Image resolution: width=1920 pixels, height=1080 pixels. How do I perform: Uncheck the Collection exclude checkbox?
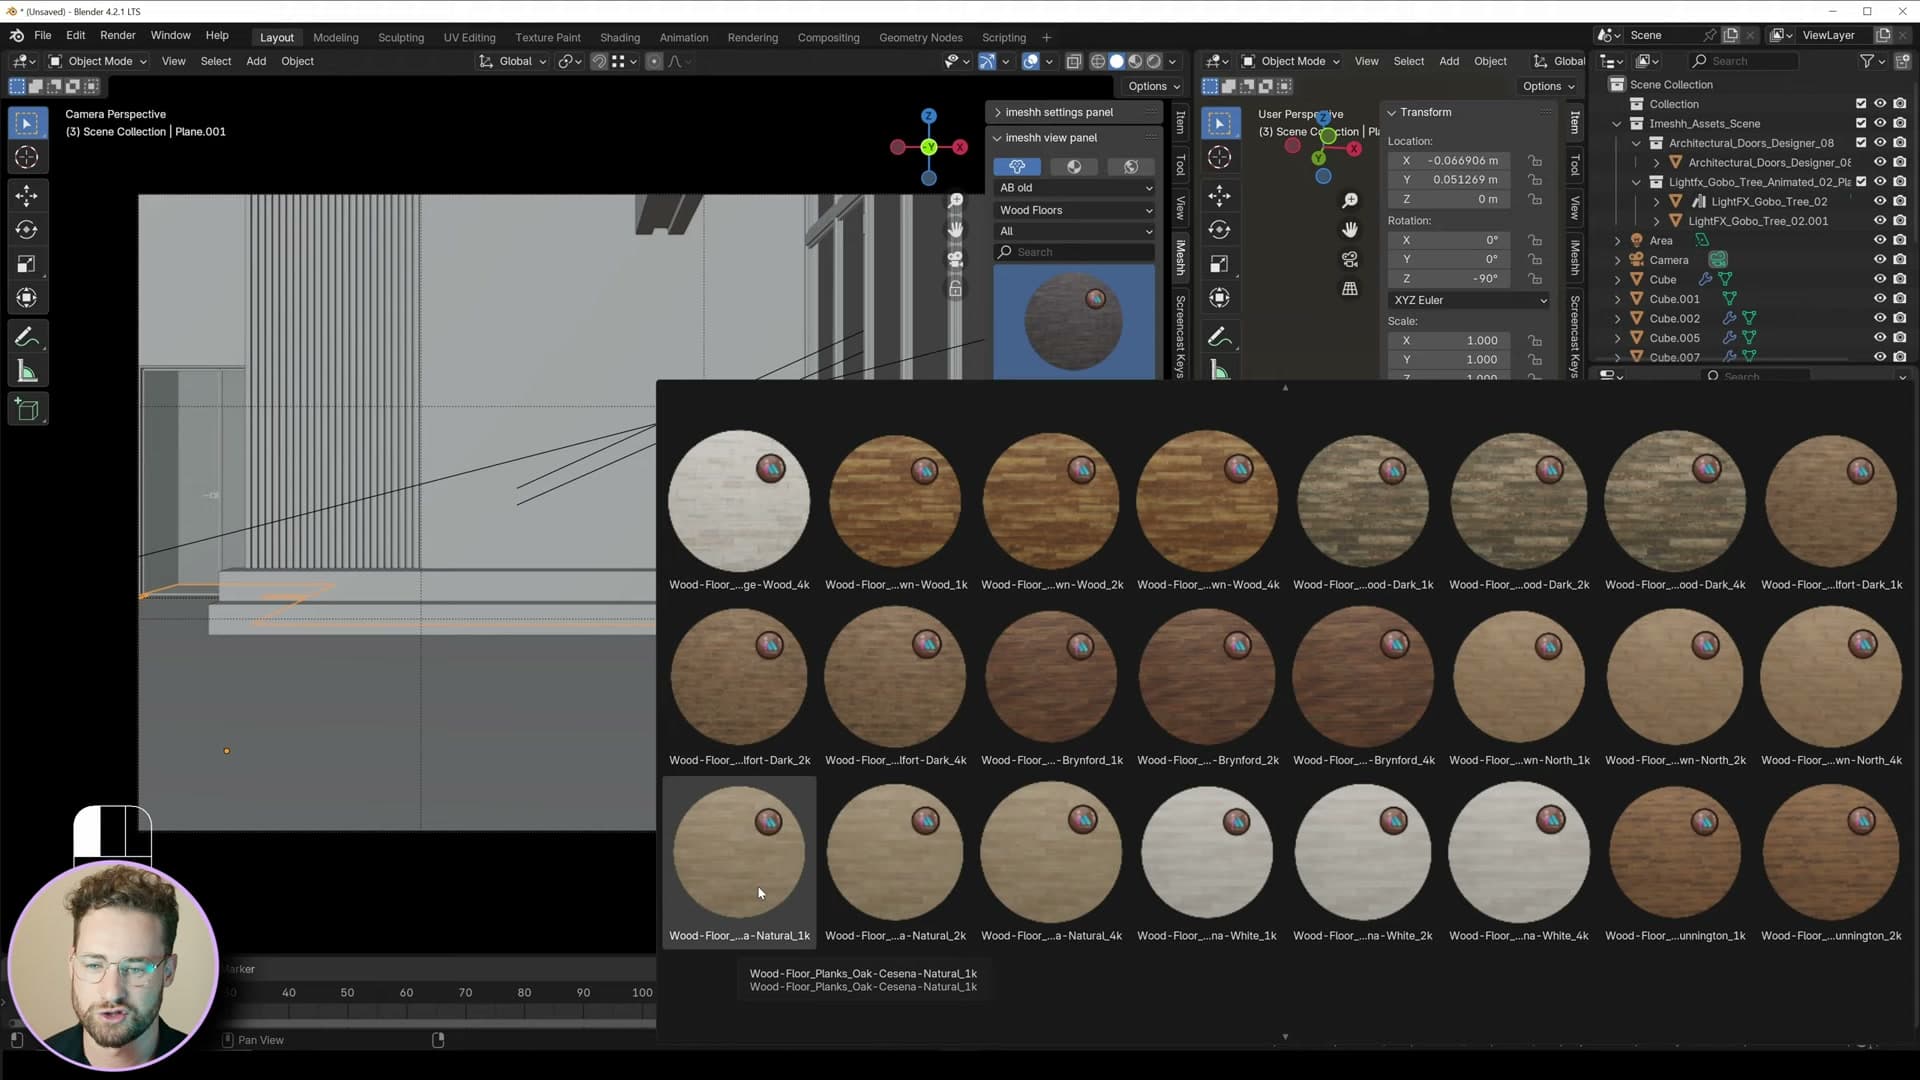click(1861, 104)
